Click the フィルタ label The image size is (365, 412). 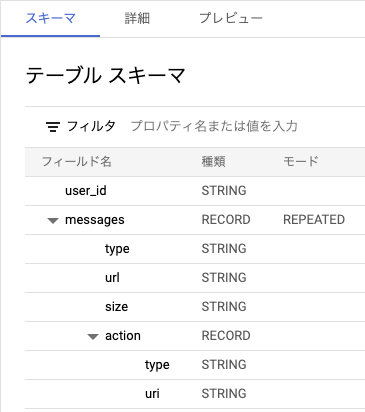(x=91, y=126)
